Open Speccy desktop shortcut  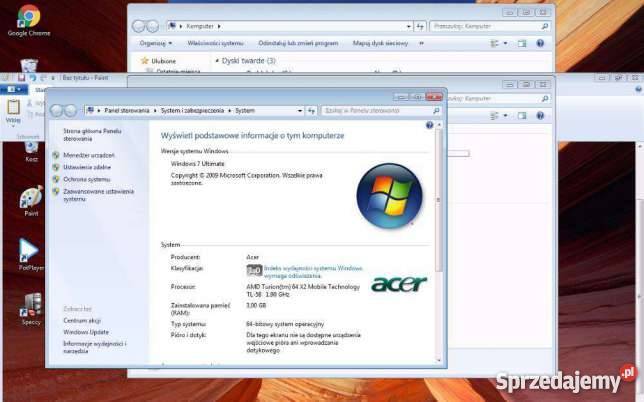tap(30, 306)
